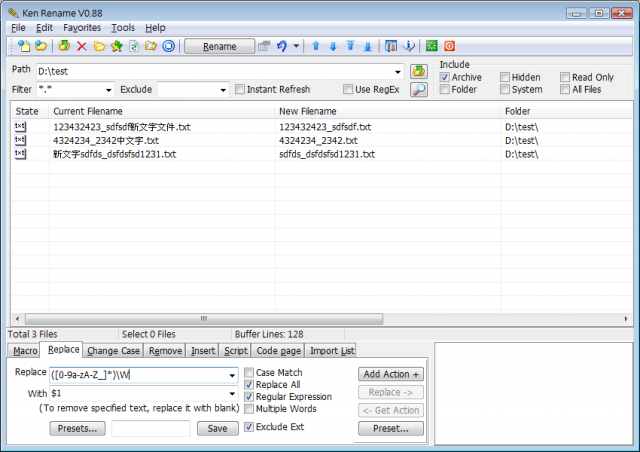Screen dimensions: 640x452
Task: Open the Help menu
Action: 155,28
